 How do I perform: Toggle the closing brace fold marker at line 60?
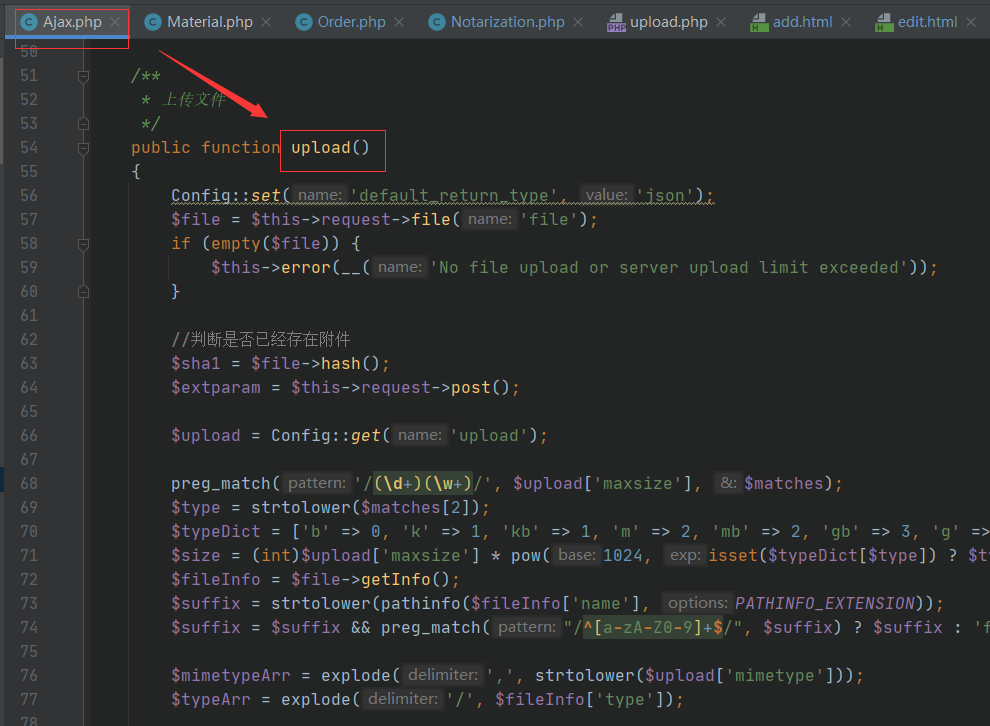(x=83, y=292)
